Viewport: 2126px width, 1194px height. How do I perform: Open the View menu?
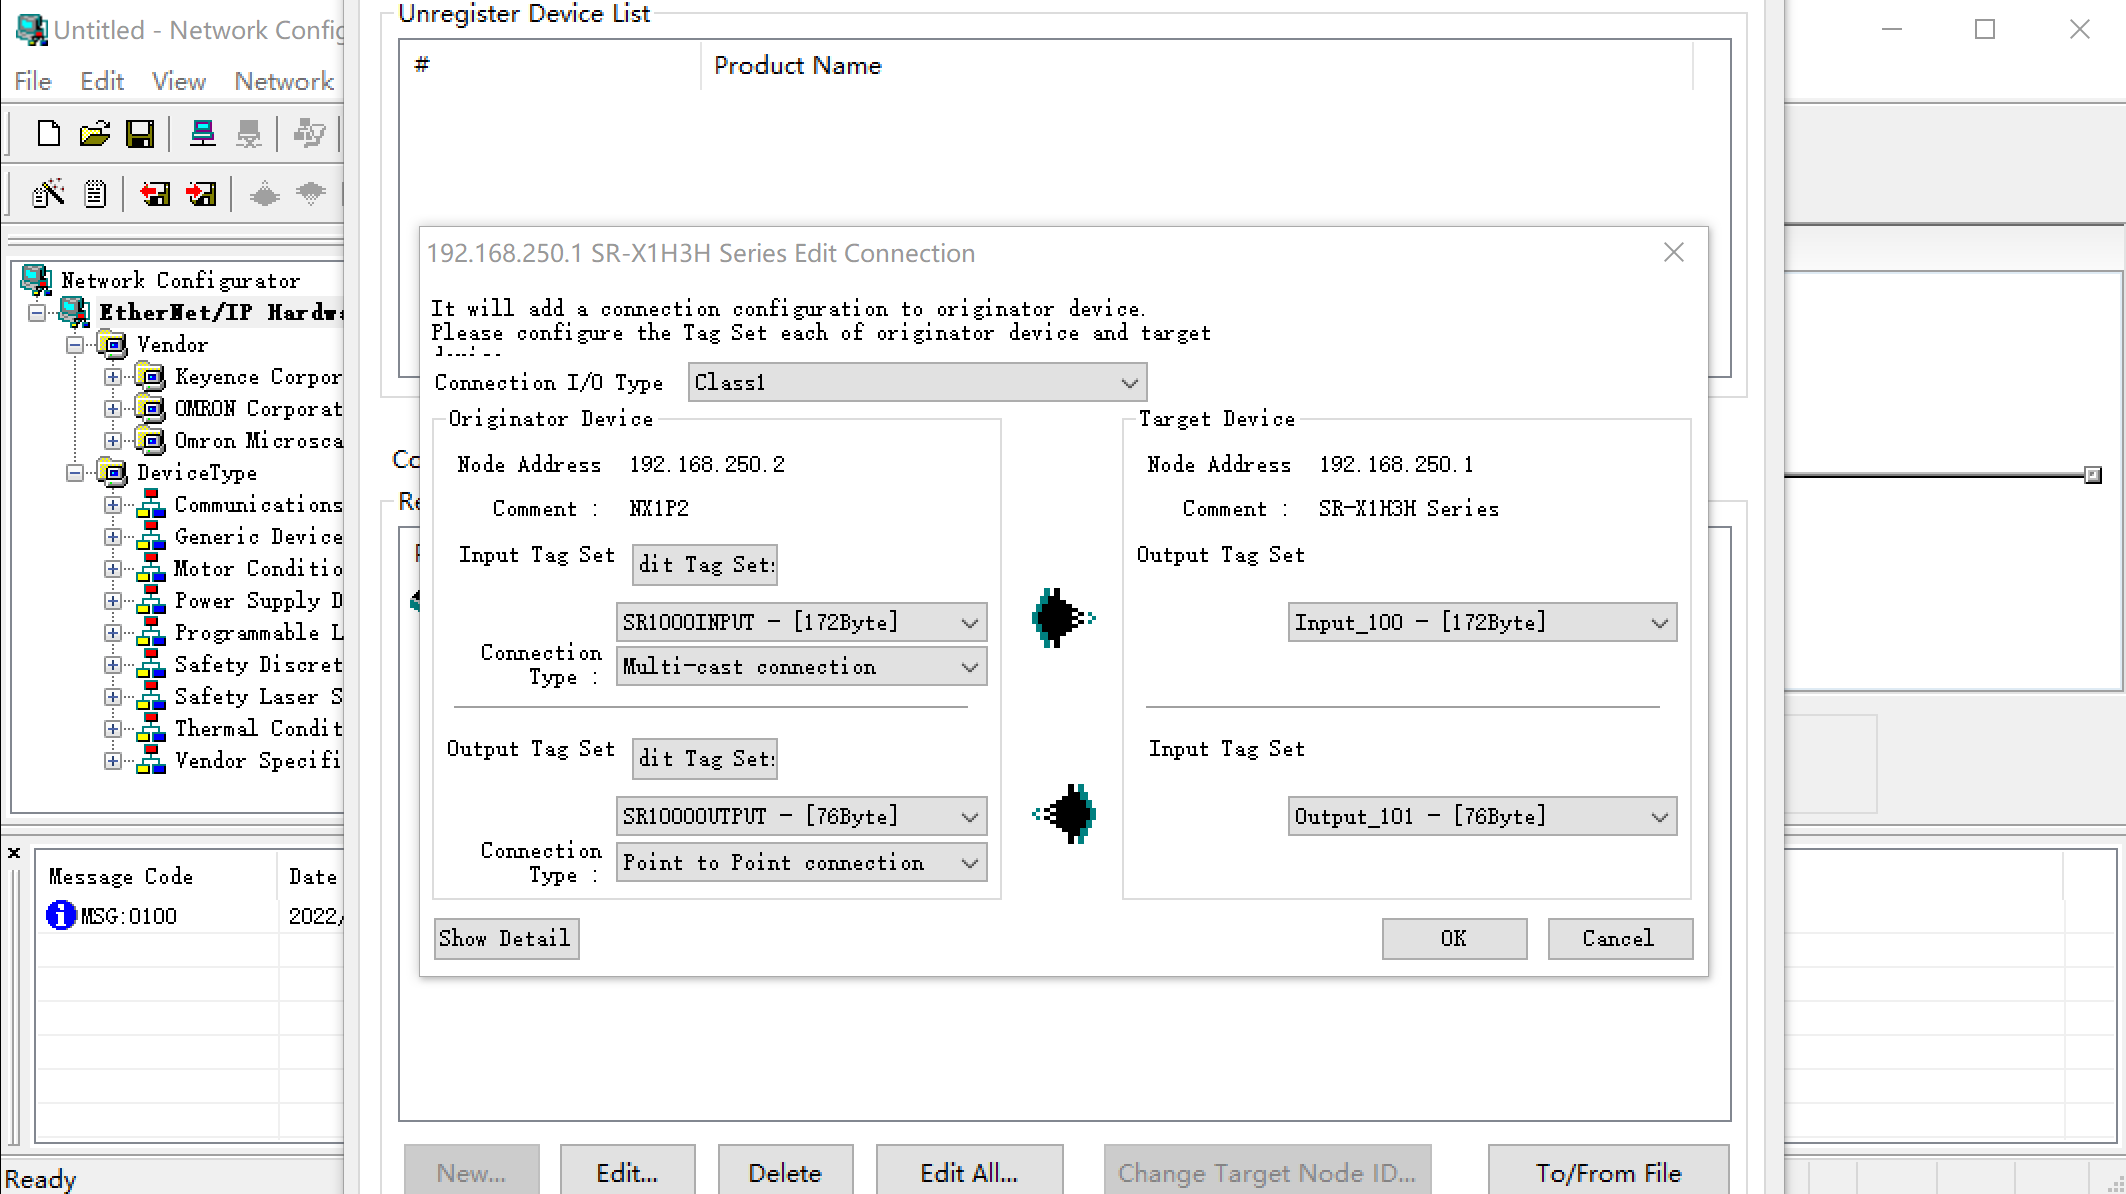[178, 81]
